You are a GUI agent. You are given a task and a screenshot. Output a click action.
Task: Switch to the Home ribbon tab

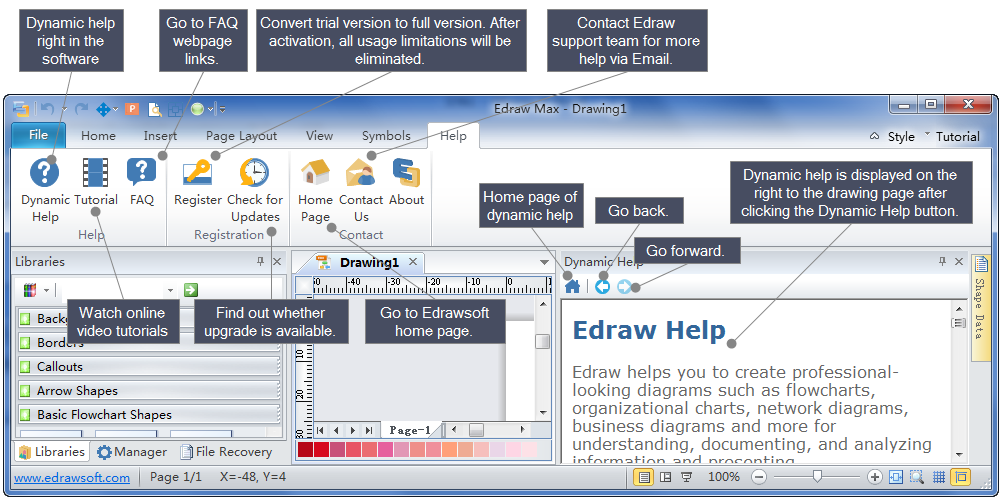click(x=98, y=136)
